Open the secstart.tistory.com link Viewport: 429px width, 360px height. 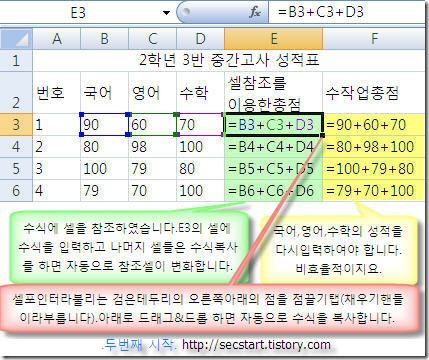pyautogui.click(x=256, y=345)
